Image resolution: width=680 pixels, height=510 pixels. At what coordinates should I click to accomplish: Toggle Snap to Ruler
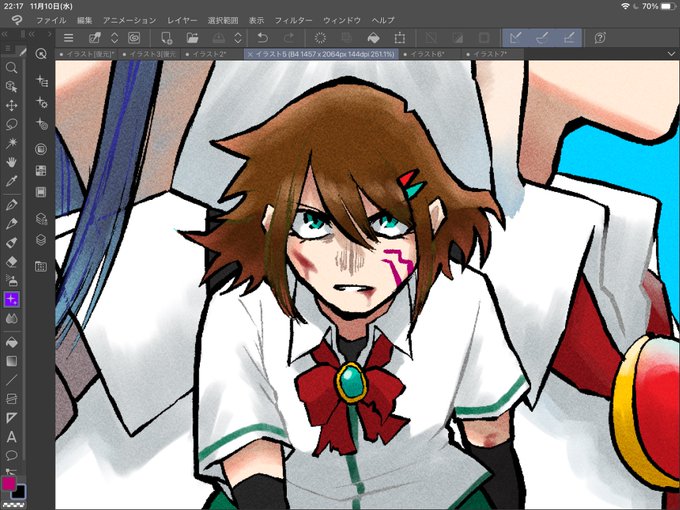(515, 38)
